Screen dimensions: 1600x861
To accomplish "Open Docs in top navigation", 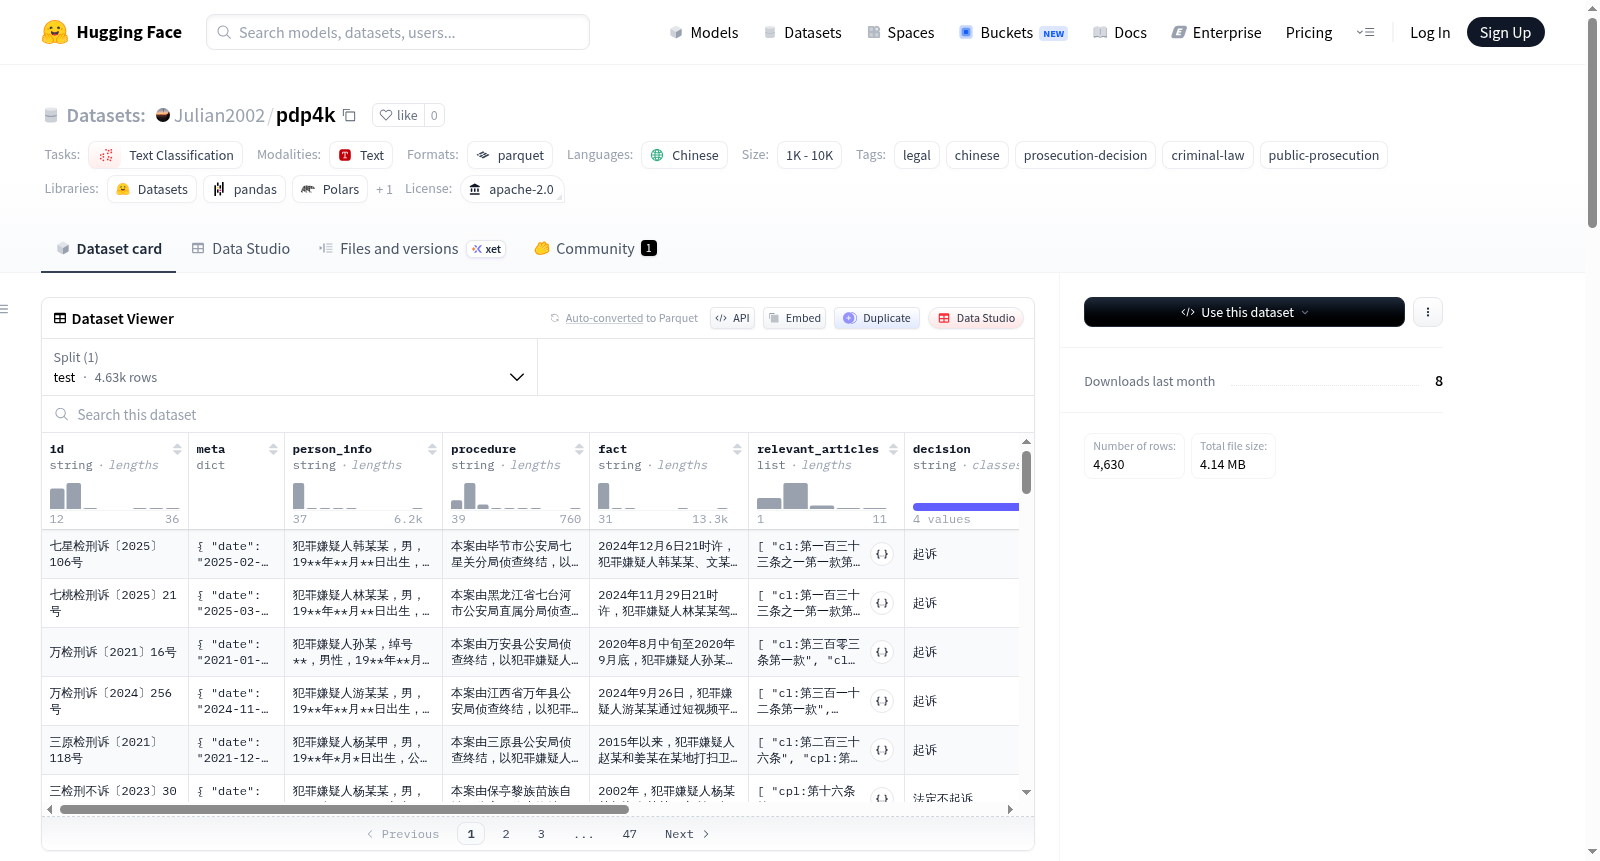I will click(x=1119, y=32).
